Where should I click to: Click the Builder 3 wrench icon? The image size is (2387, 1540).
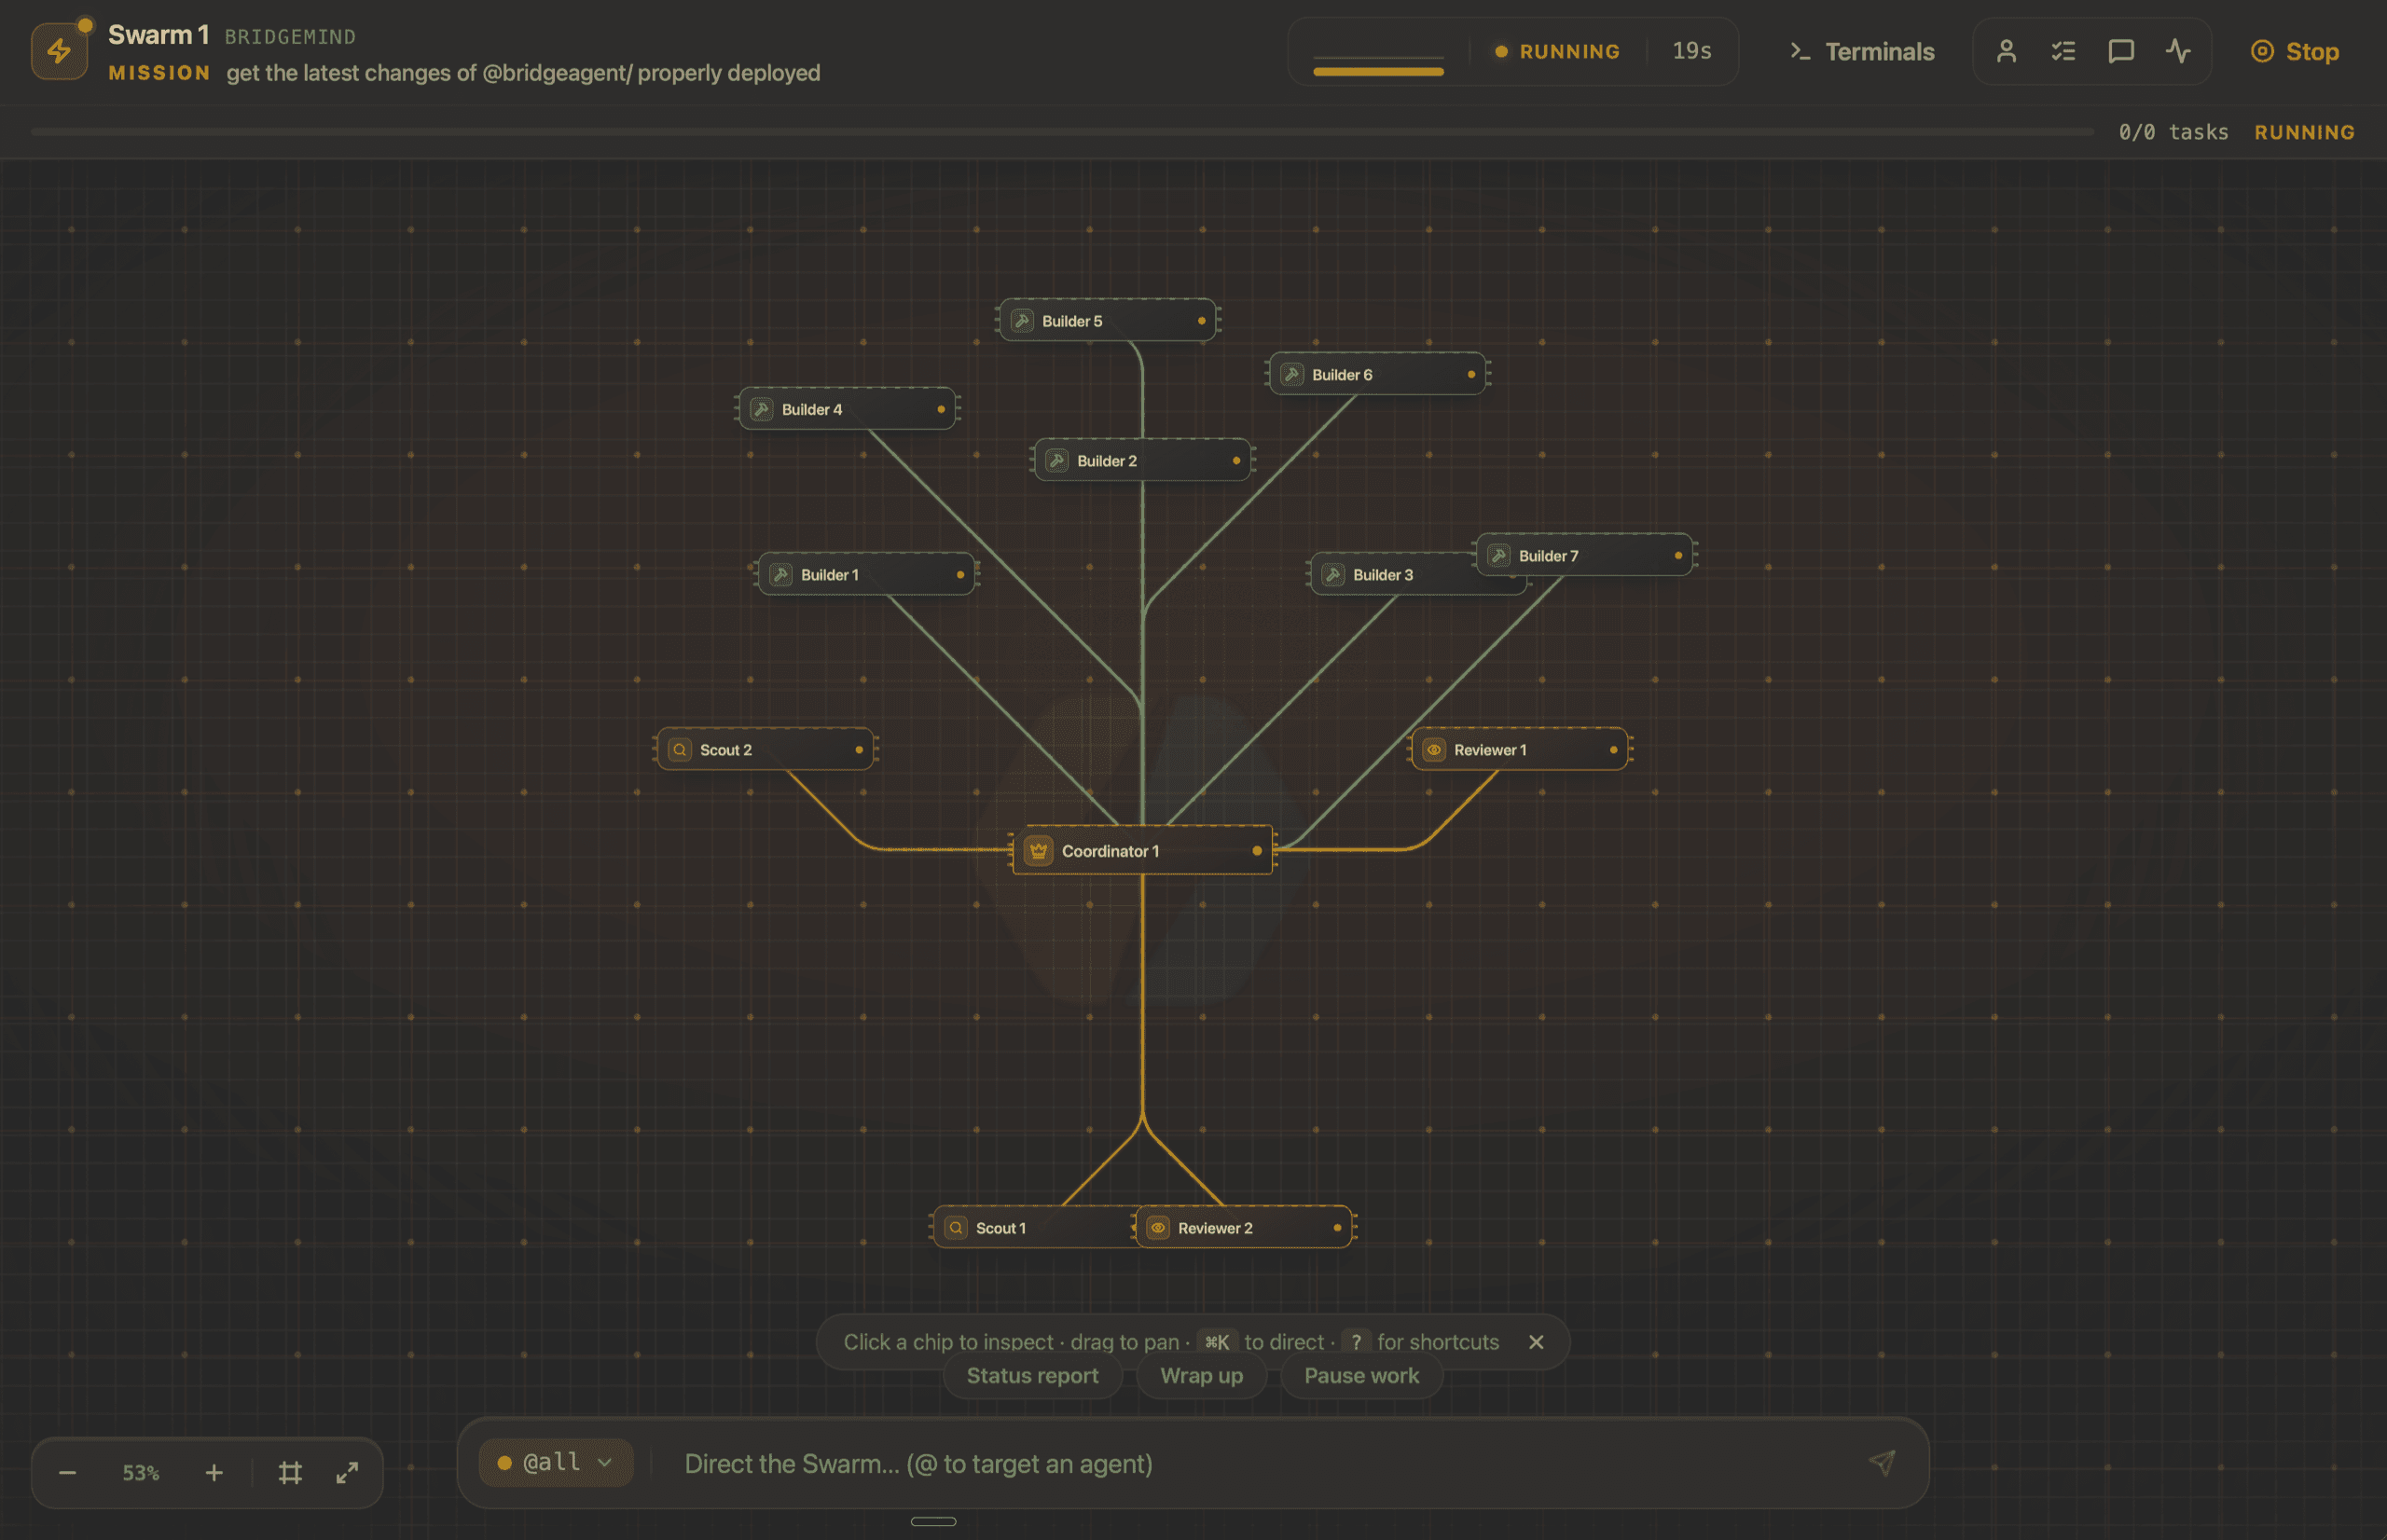coord(1333,574)
